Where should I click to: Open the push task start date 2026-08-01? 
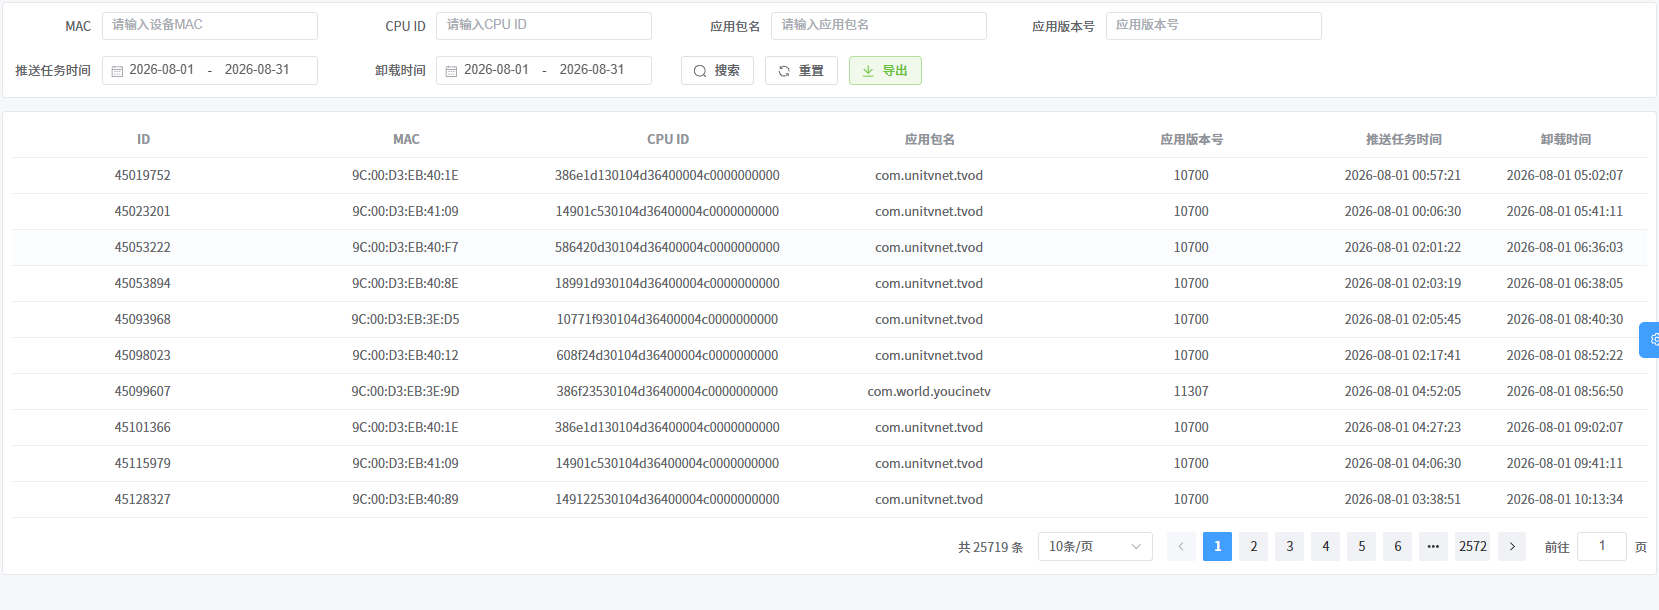(162, 70)
